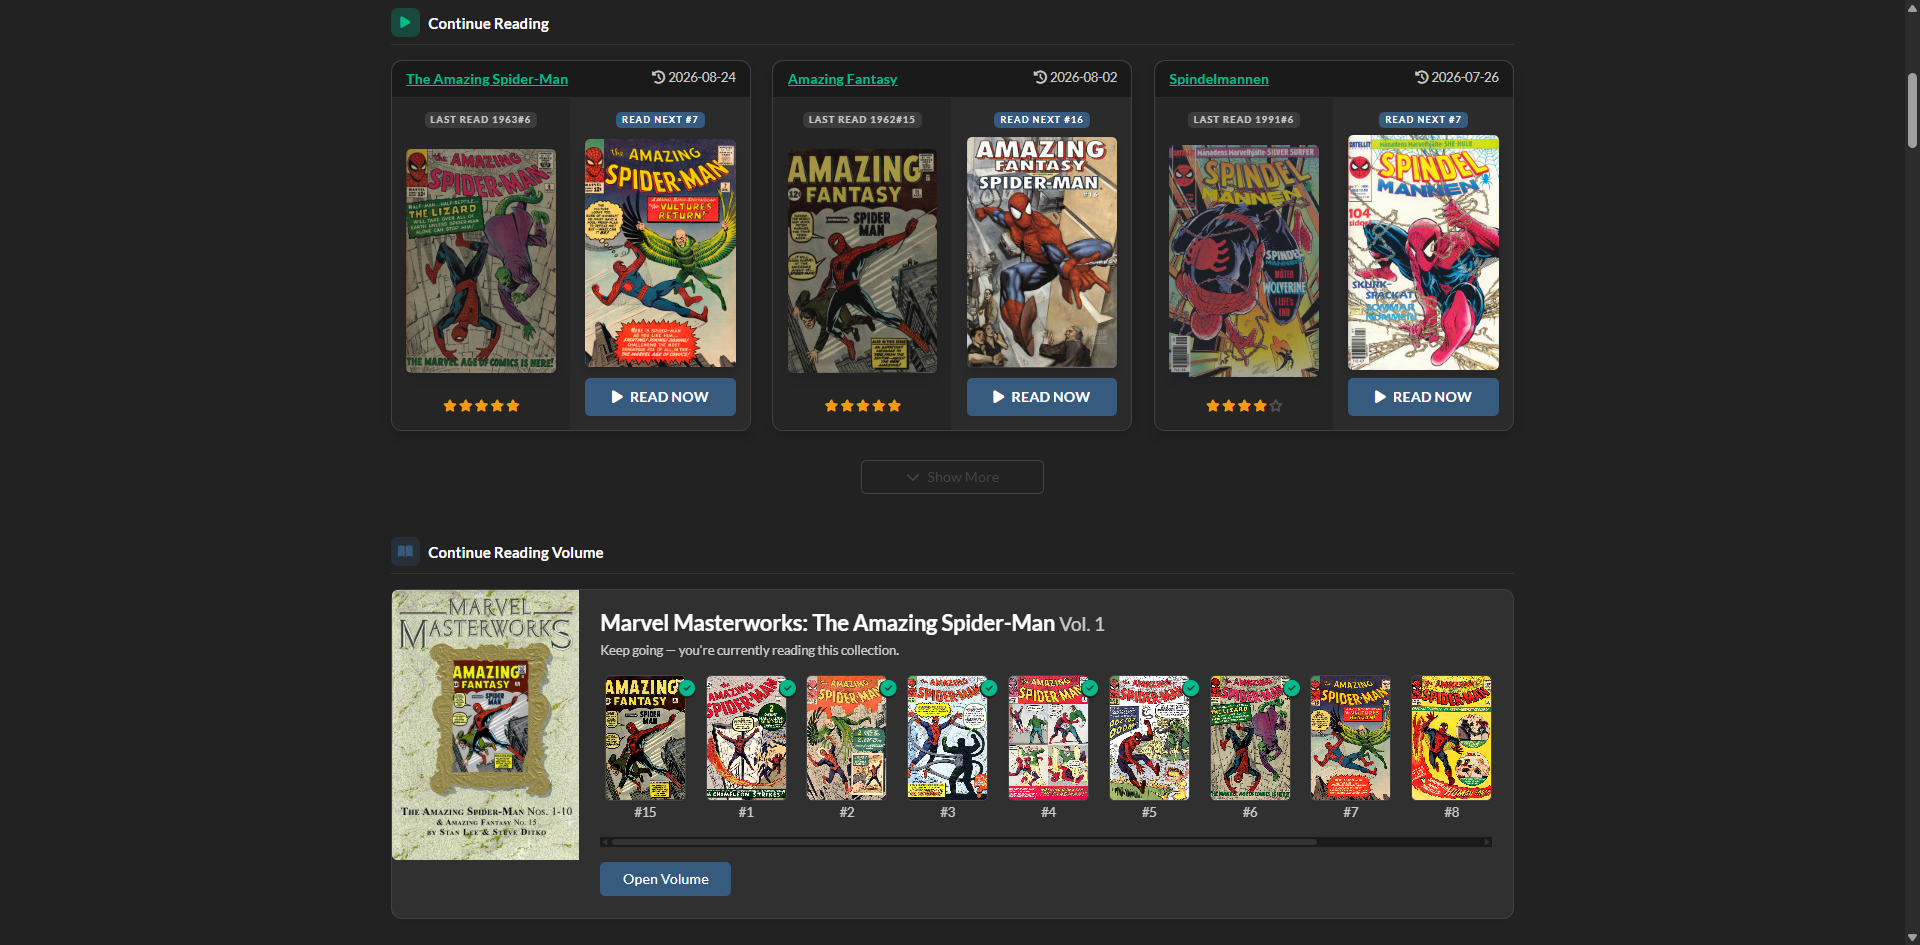Open The Amazing Spider-Man series link
Image resolution: width=1920 pixels, height=945 pixels.
487,79
